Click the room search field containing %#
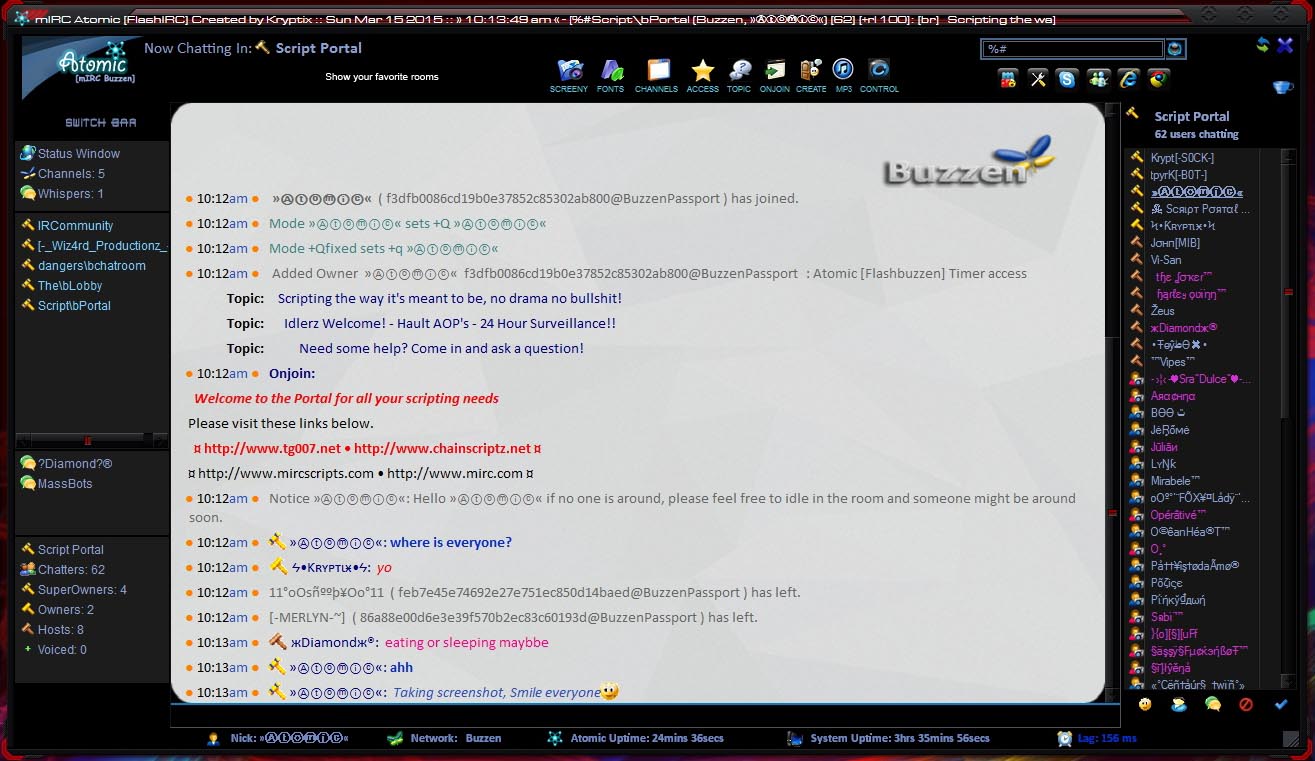Viewport: 1315px width, 761px height. click(1072, 48)
